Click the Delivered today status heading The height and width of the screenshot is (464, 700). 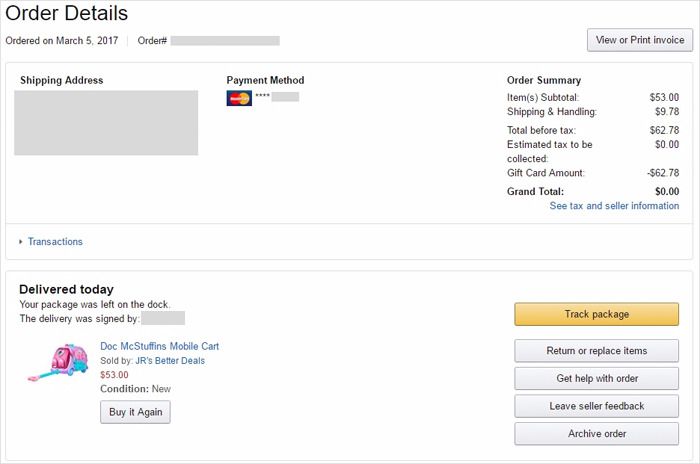67,289
